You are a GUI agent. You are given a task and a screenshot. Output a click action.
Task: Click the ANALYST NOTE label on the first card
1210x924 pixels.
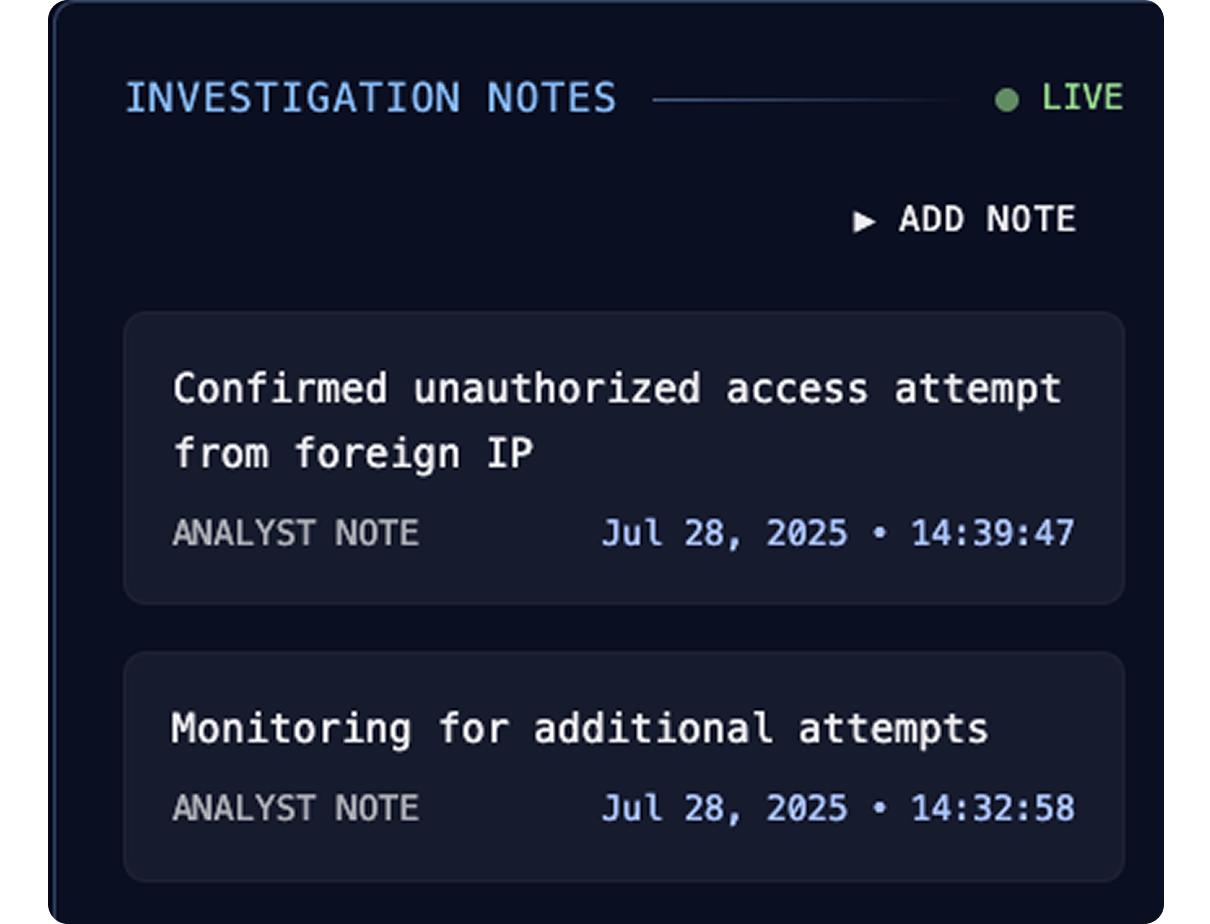pyautogui.click(x=295, y=533)
